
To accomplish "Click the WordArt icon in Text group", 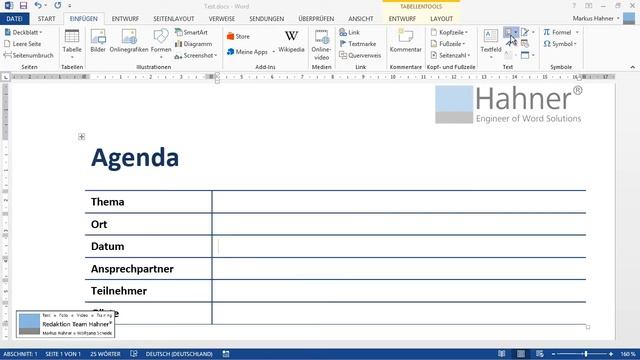I will tap(509, 43).
